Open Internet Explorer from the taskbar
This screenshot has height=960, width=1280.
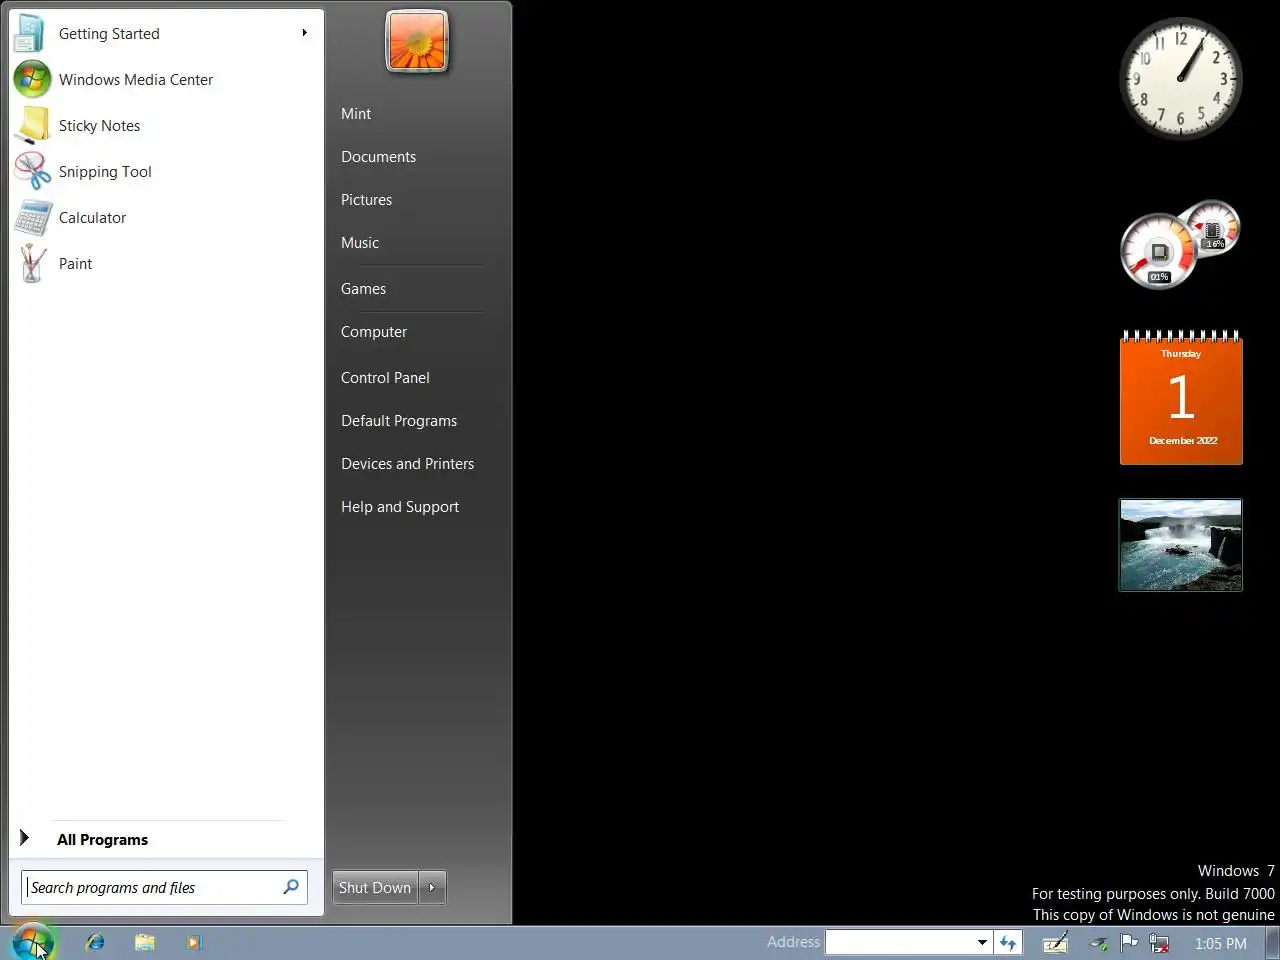(95, 942)
